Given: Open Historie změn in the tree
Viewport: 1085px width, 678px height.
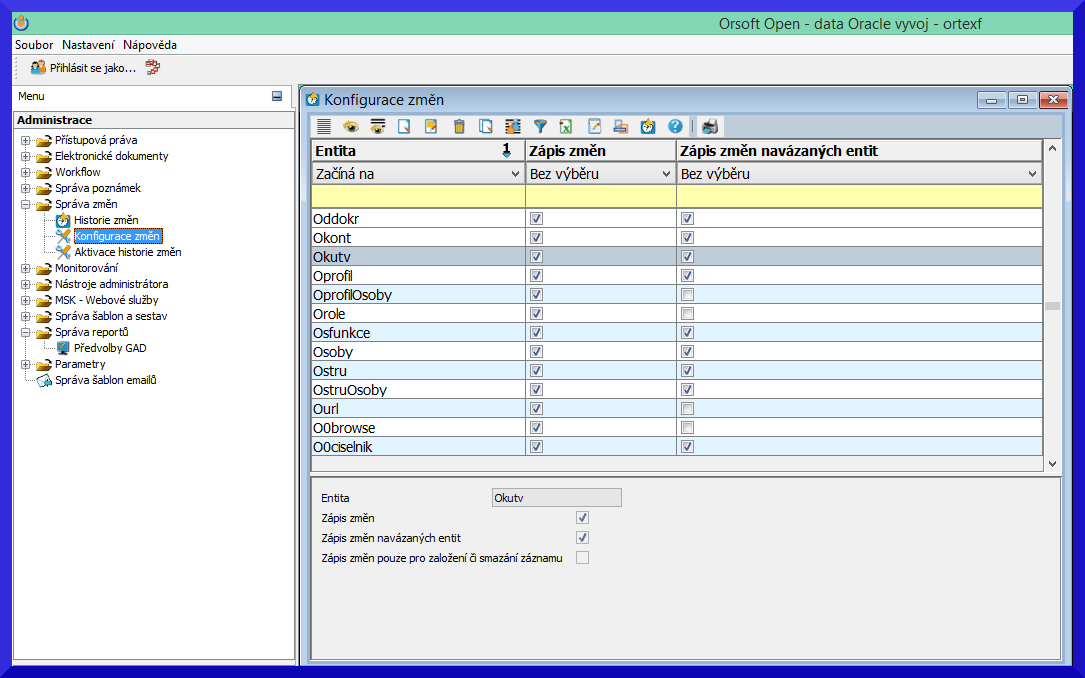Looking at the screenshot, I should pyautogui.click(x=105, y=220).
